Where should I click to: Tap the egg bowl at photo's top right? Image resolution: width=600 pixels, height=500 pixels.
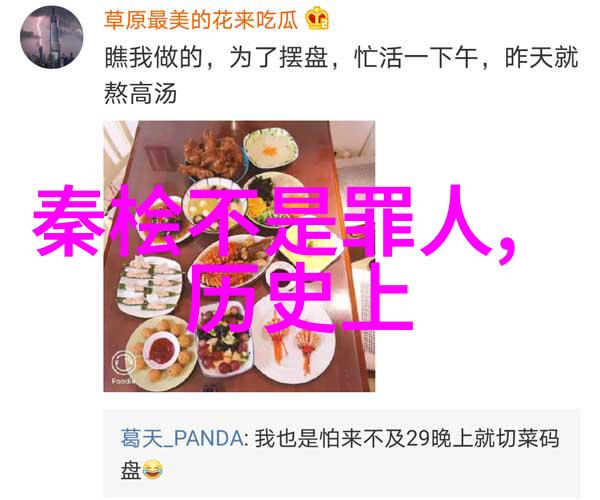(x=271, y=148)
